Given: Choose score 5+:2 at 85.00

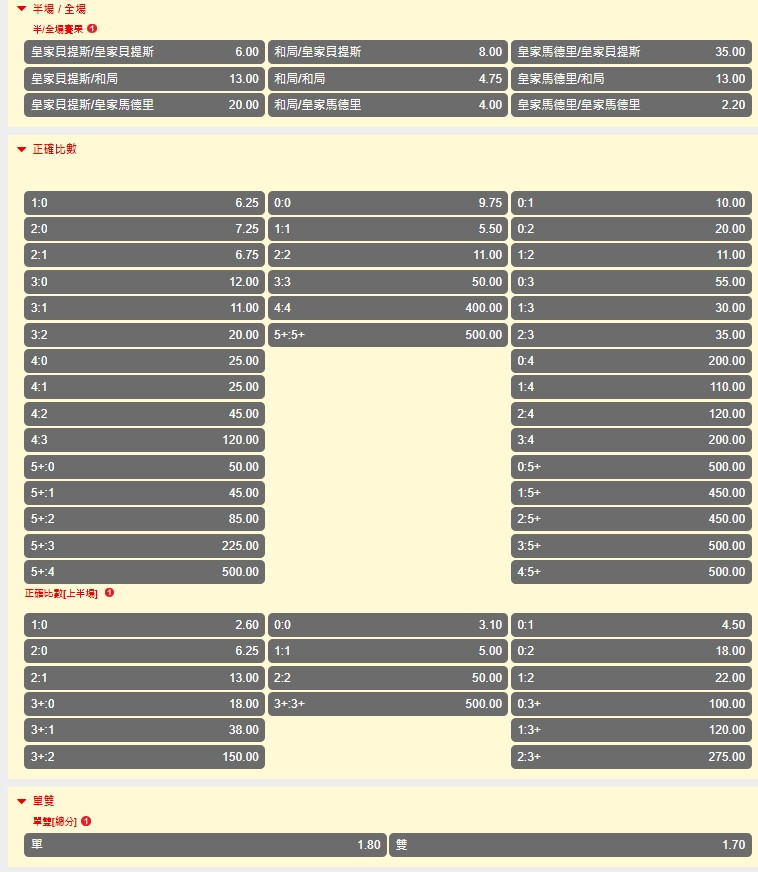Looking at the screenshot, I should point(144,518).
